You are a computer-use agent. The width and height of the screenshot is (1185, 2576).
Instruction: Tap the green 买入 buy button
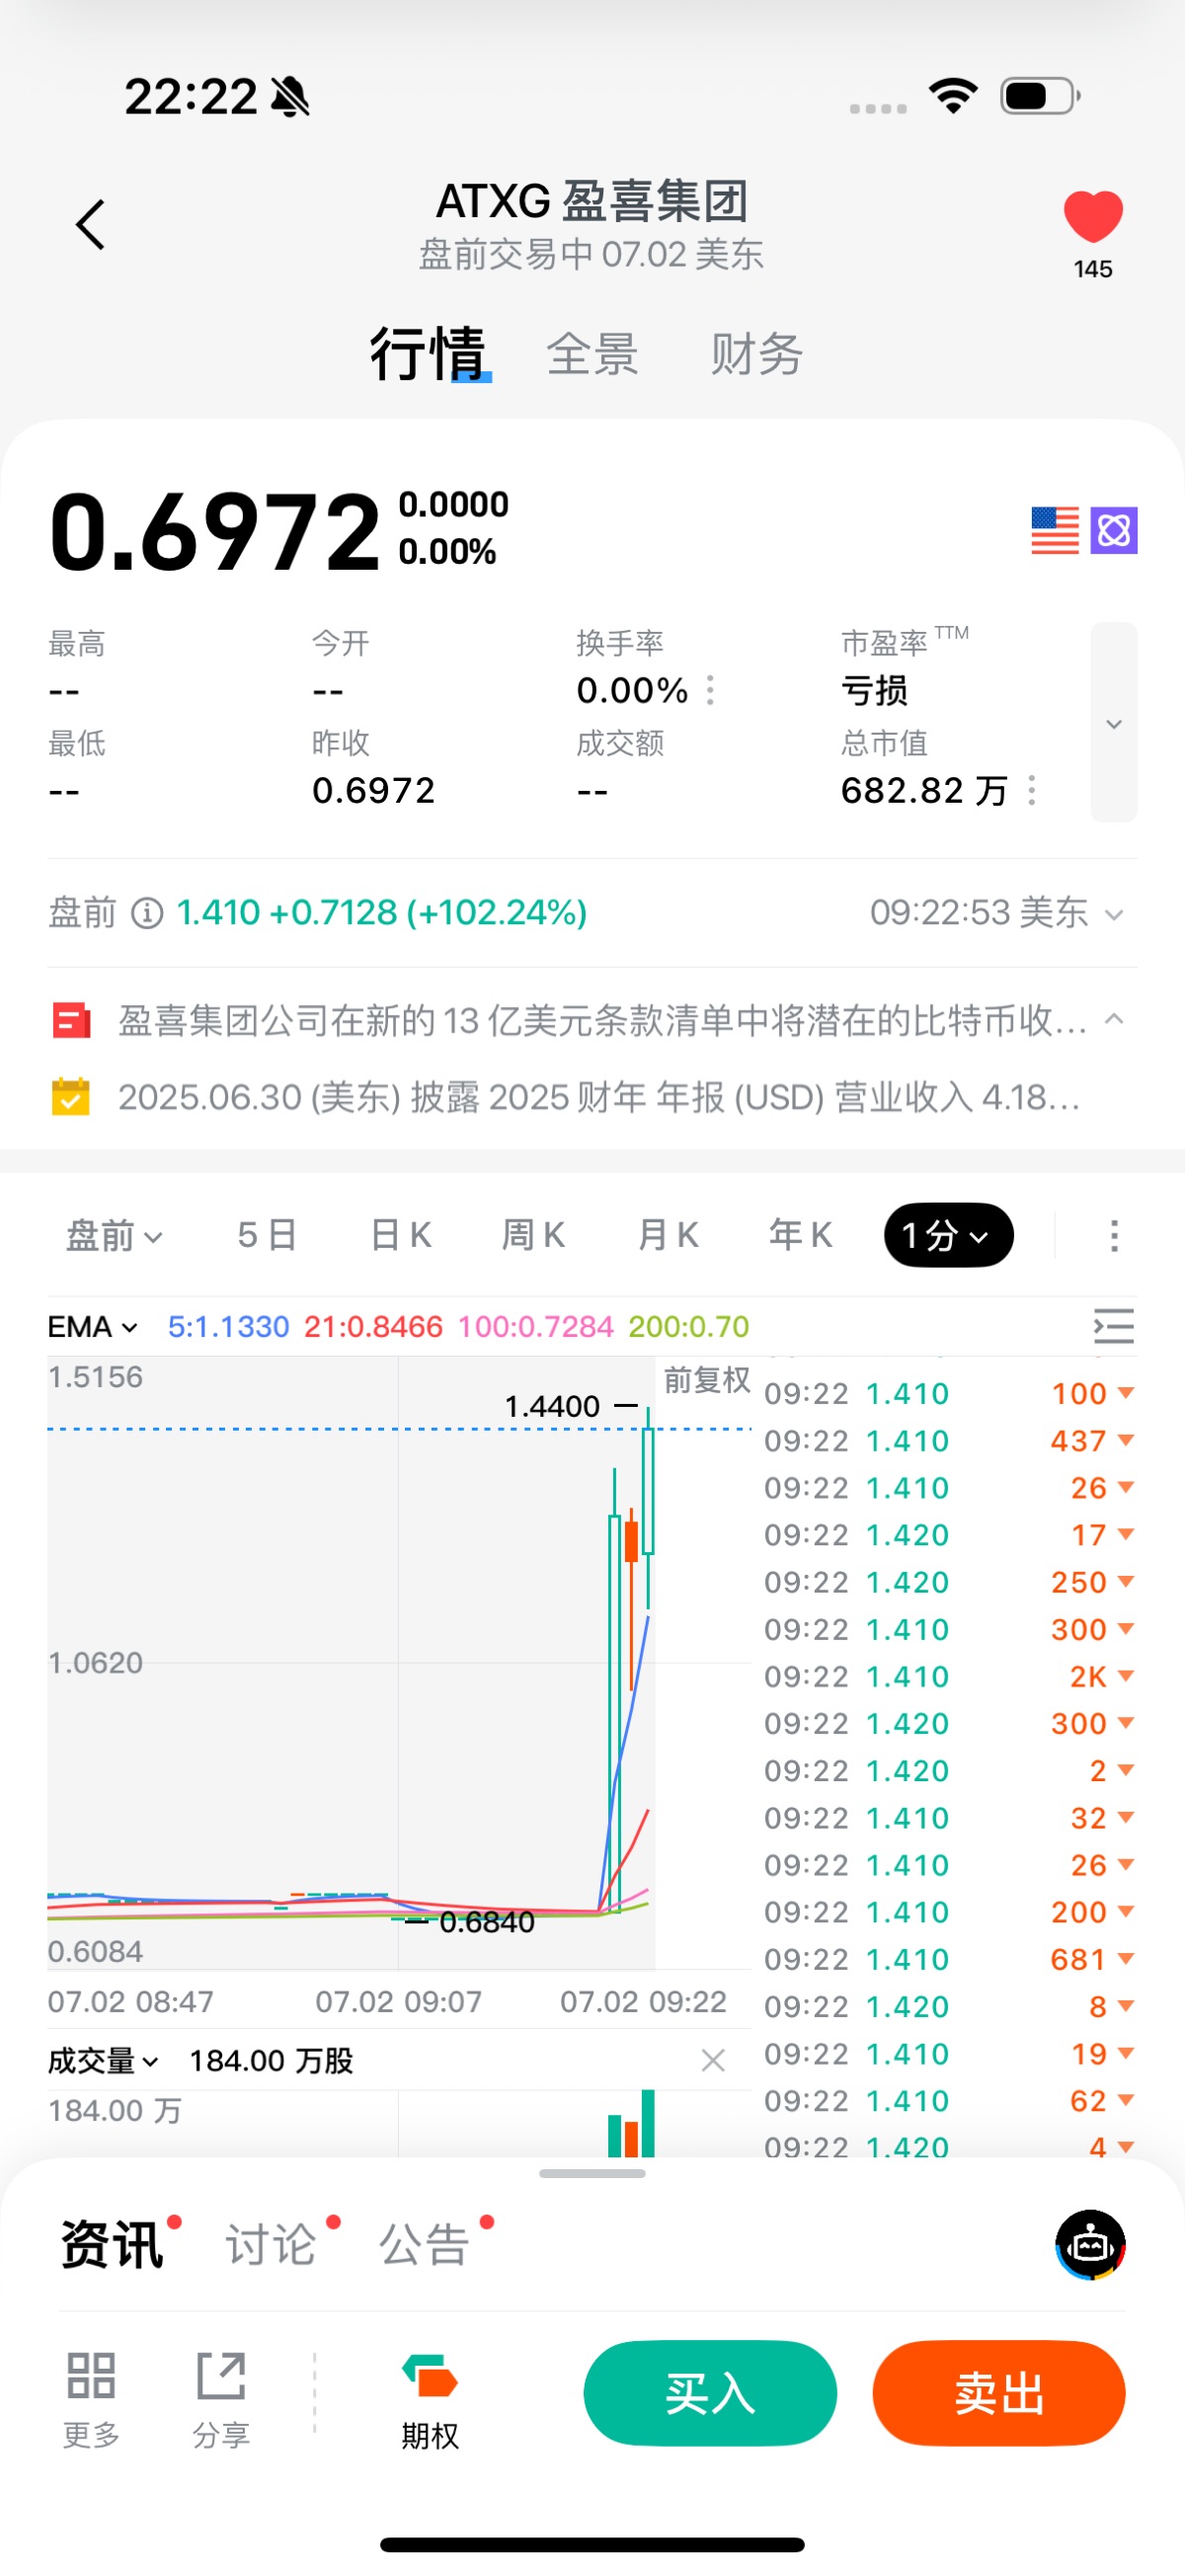click(710, 2393)
